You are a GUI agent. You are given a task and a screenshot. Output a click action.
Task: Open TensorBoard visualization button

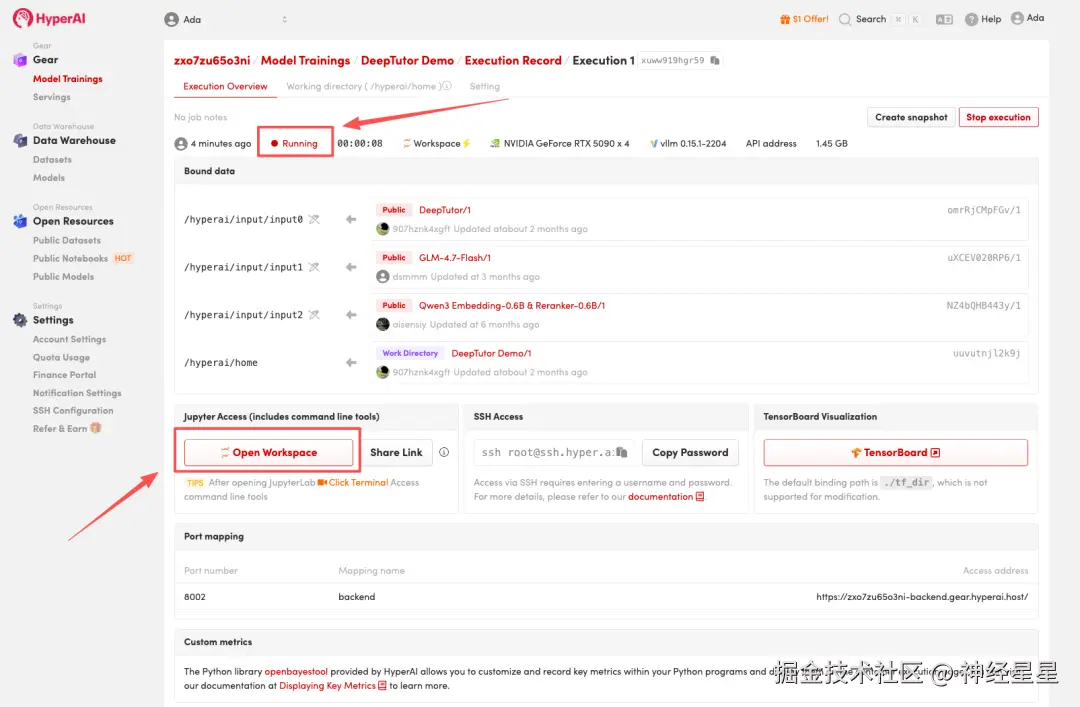(895, 452)
